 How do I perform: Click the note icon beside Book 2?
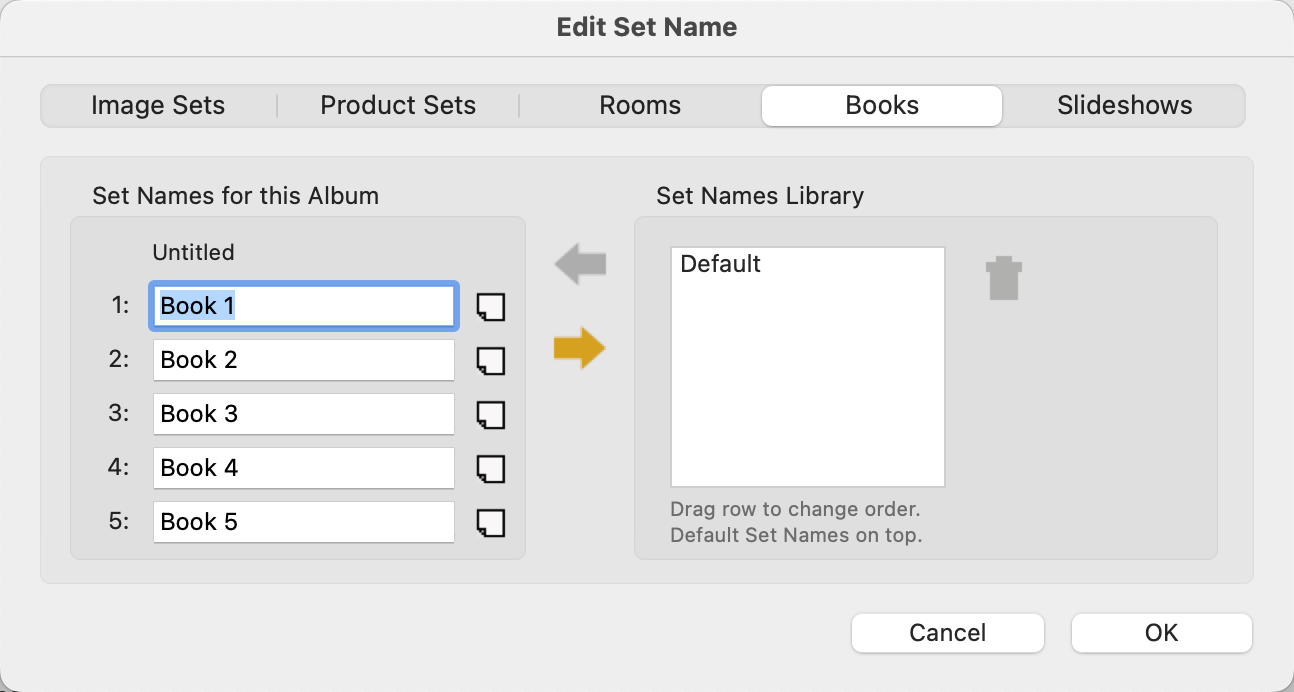tap(490, 361)
